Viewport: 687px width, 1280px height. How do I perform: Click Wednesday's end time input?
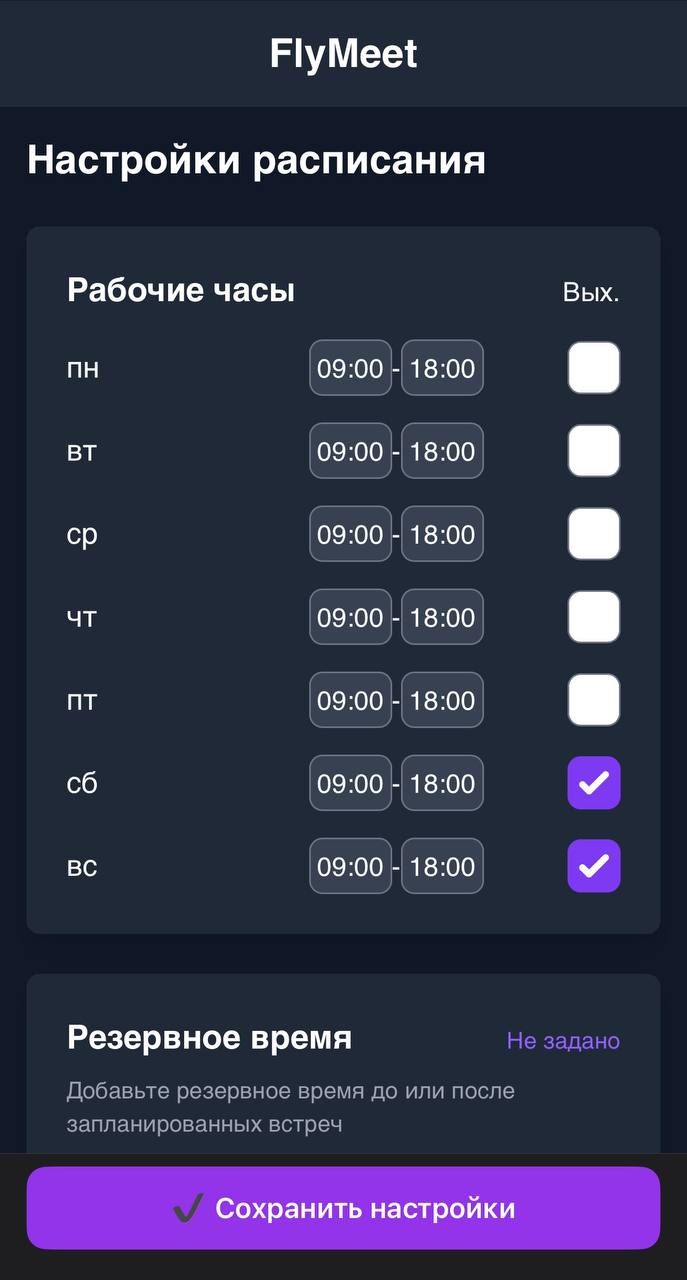click(442, 533)
